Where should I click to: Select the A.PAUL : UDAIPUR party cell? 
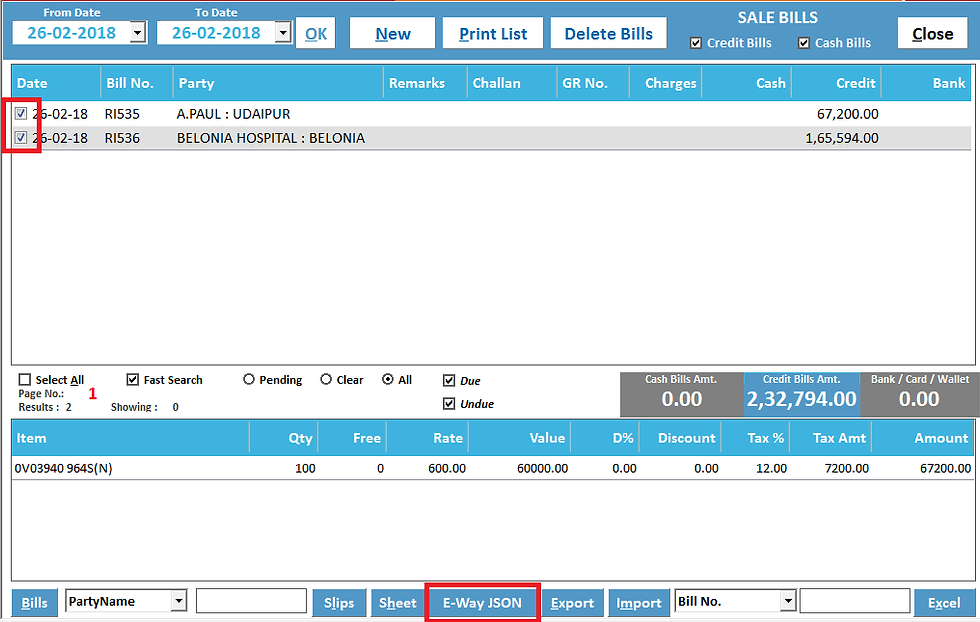[x=233, y=114]
